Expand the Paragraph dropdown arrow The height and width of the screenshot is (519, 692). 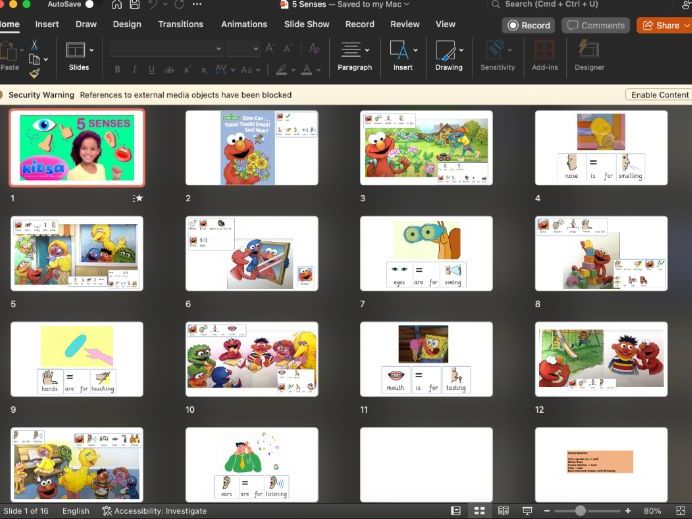tap(367, 50)
